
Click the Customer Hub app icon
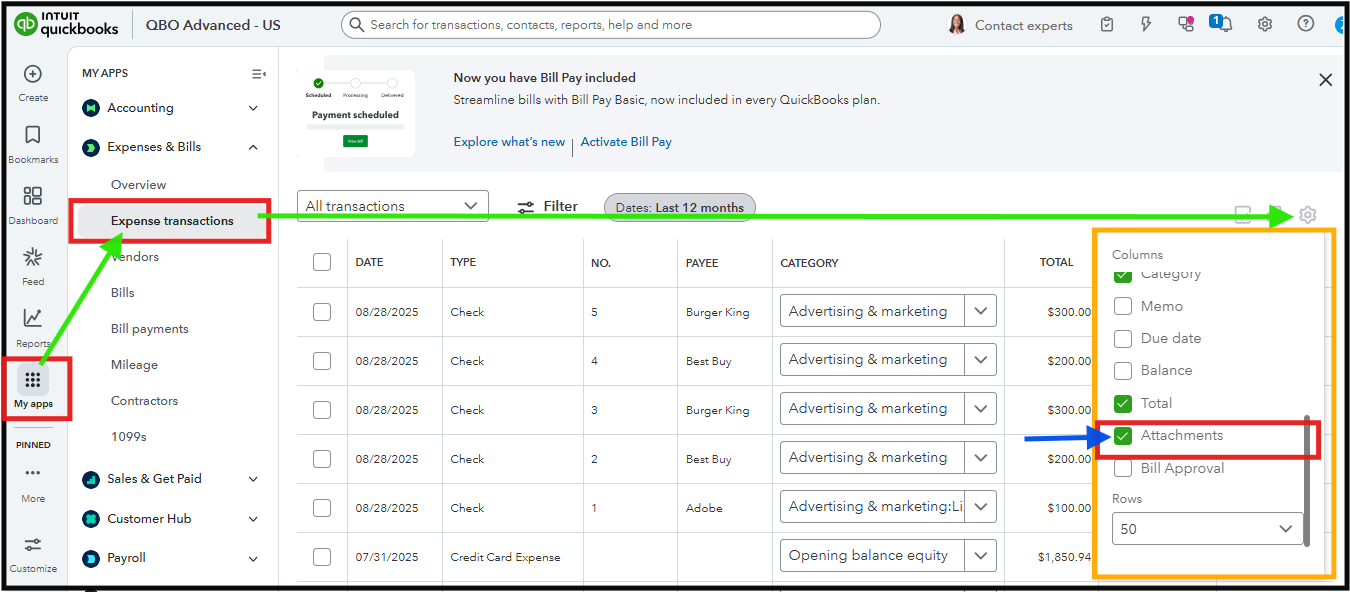(91, 519)
